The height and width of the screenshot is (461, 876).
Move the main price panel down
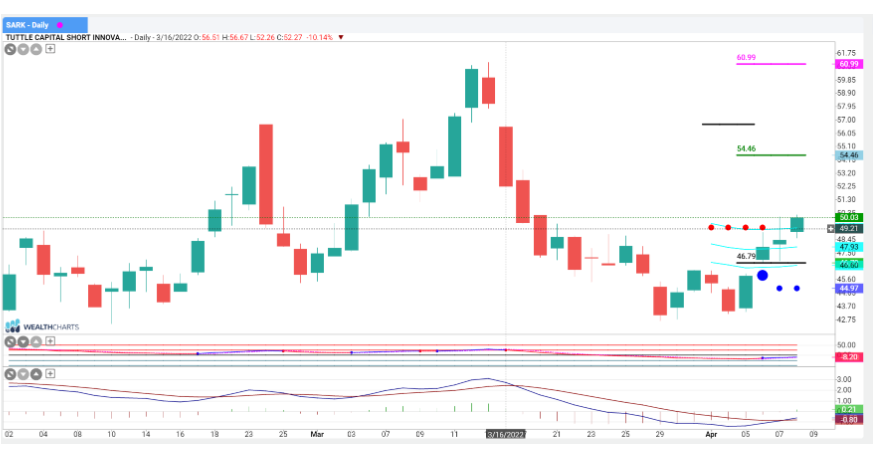(24, 48)
